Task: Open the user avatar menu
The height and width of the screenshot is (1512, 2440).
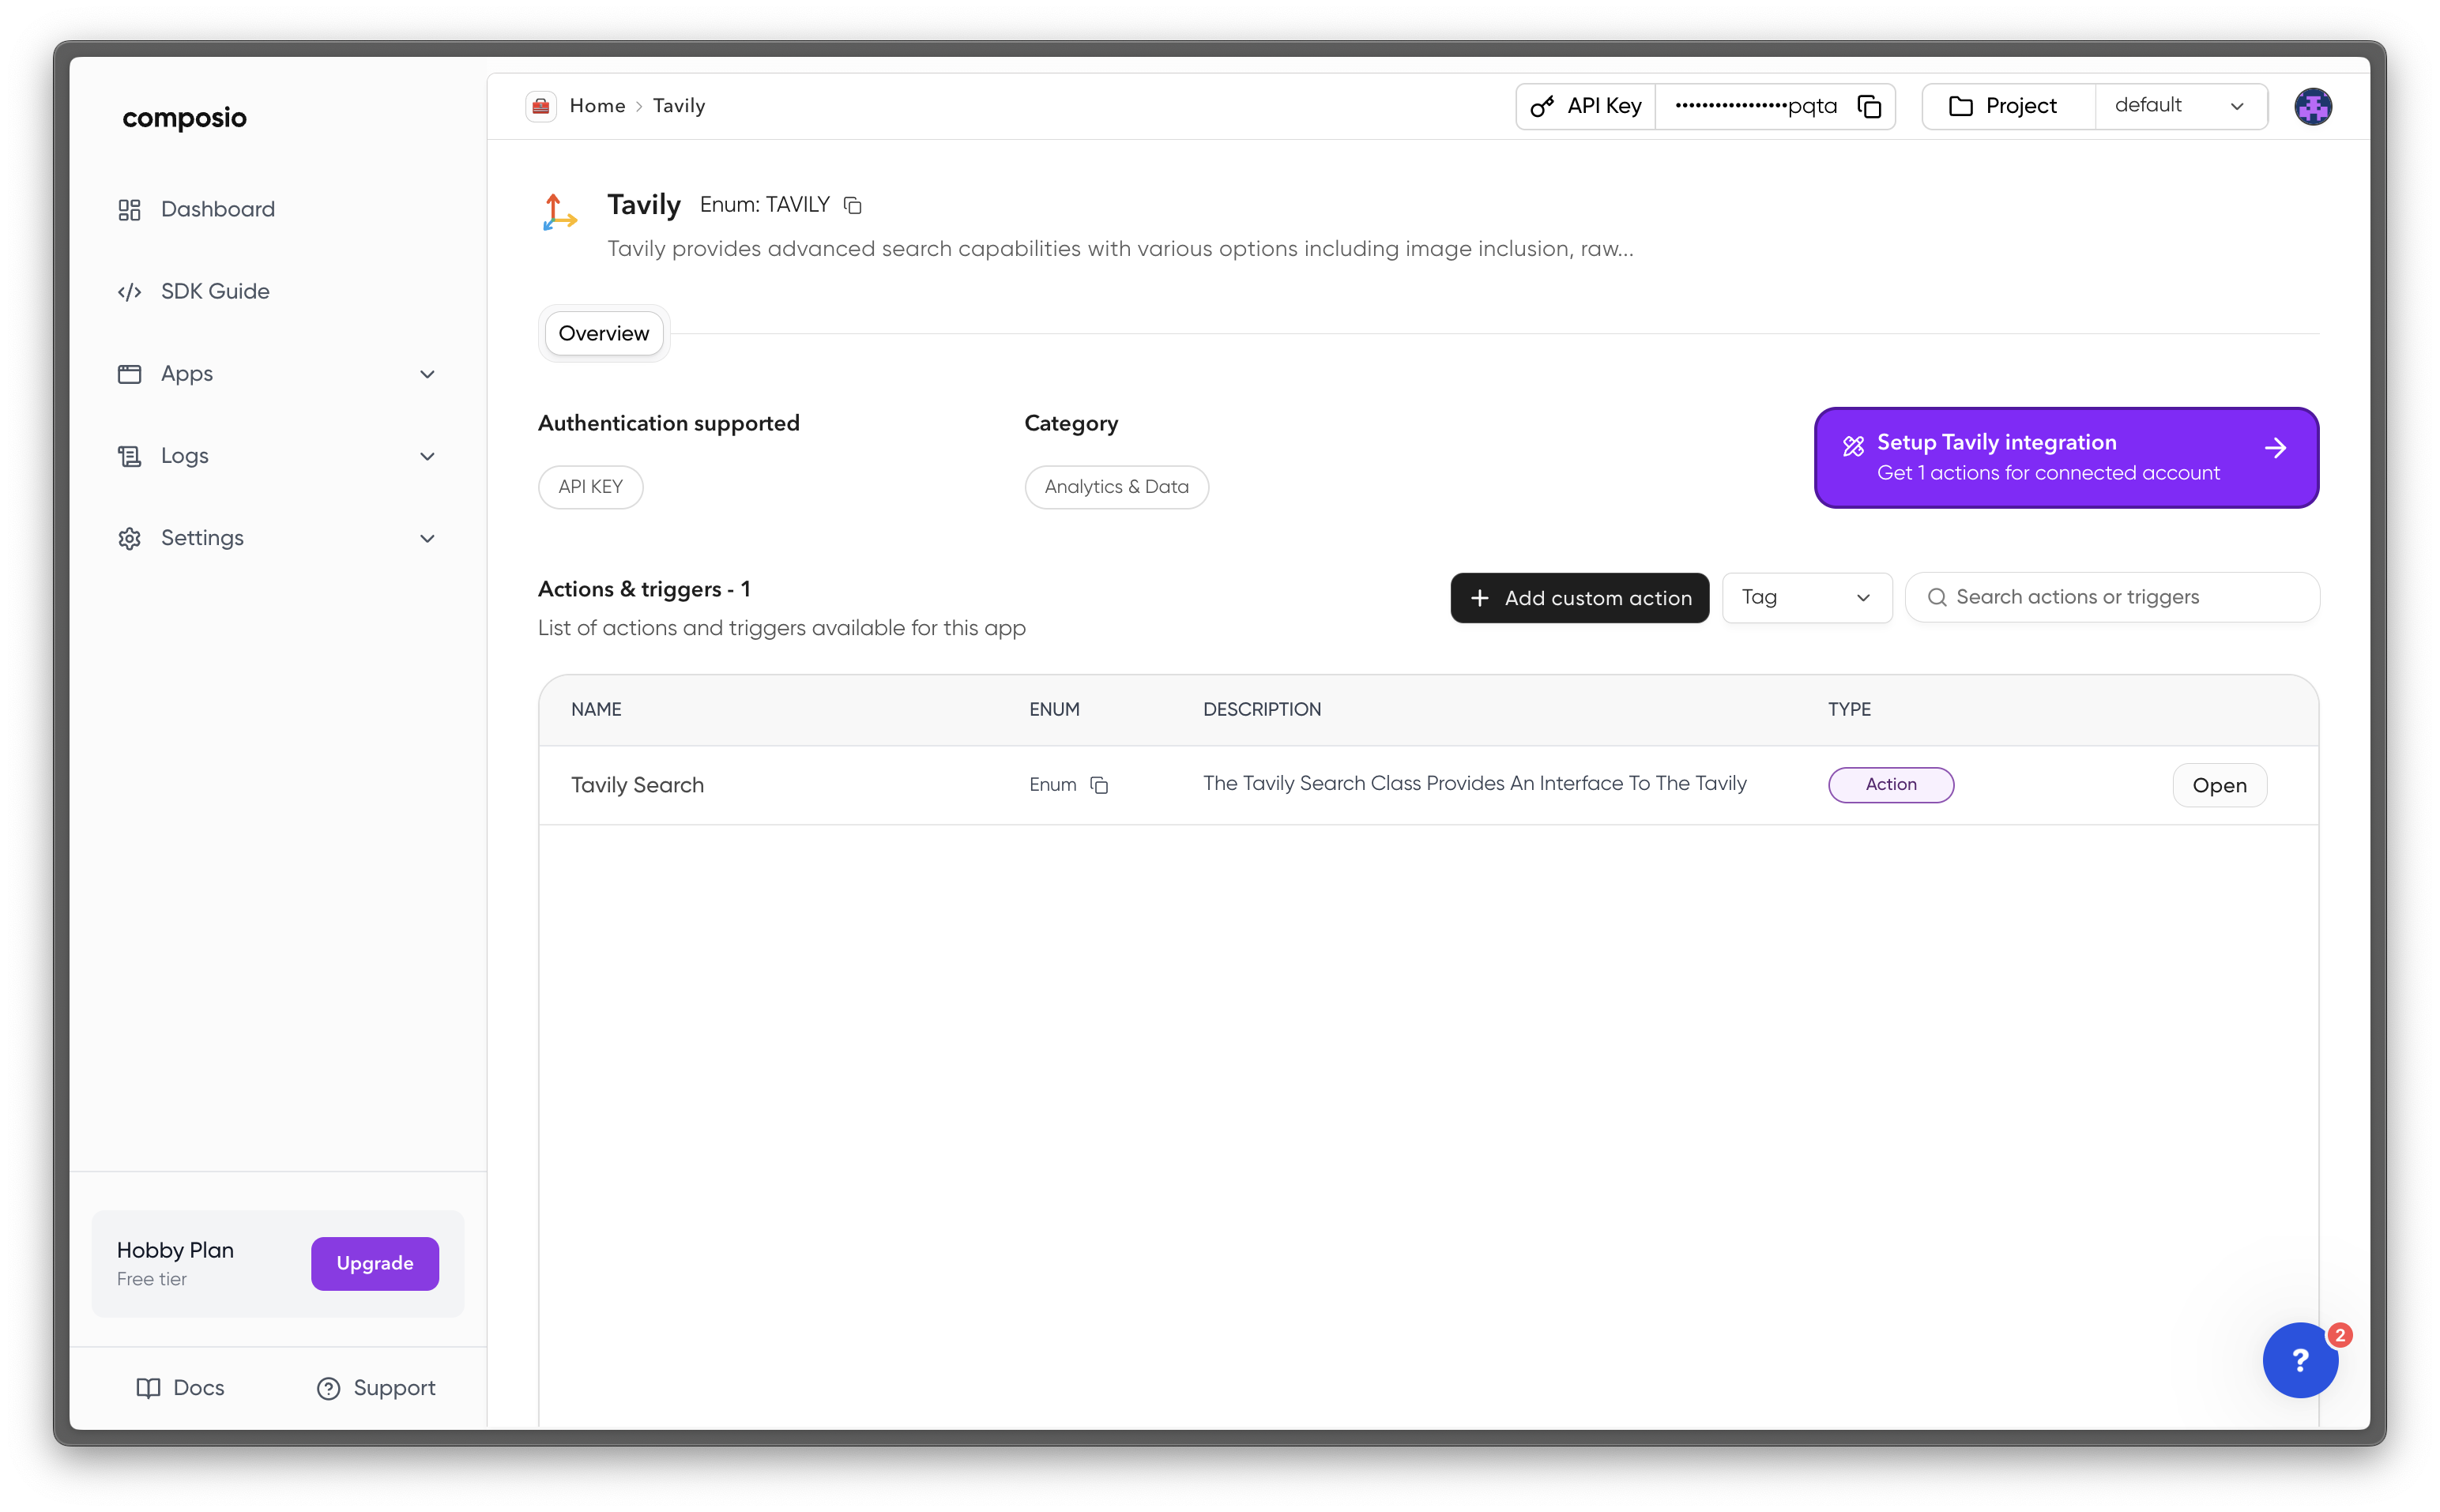Action: coord(2312,106)
